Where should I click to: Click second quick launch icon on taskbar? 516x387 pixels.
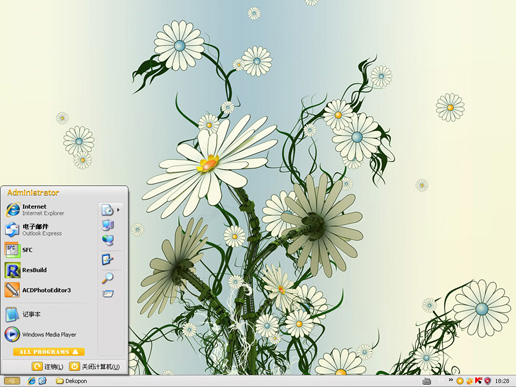tap(42, 381)
